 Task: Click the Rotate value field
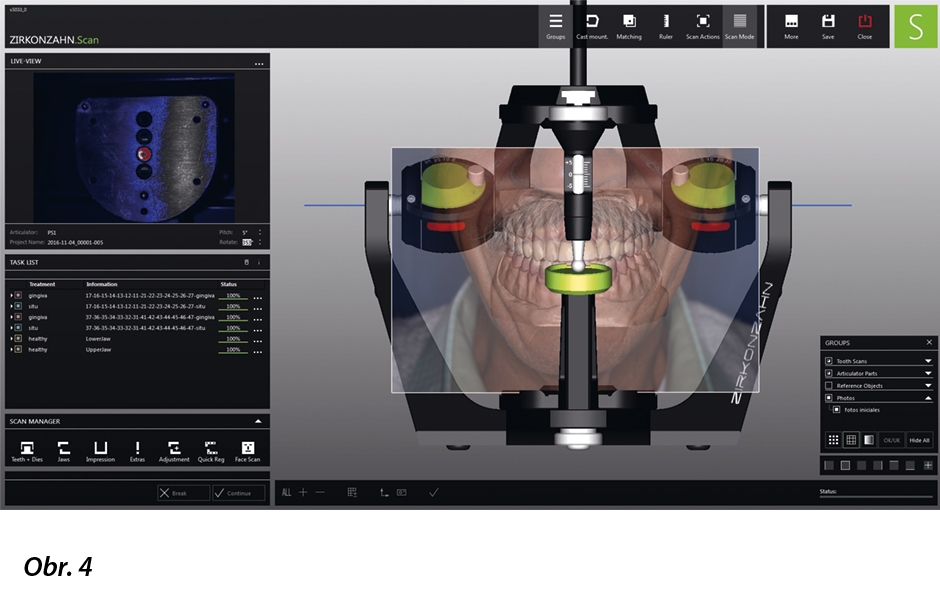(x=247, y=242)
